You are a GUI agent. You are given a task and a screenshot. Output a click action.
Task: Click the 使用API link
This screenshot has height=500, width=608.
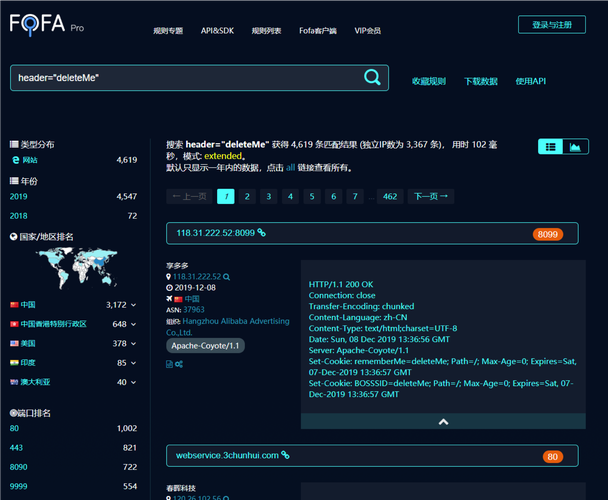click(530, 81)
